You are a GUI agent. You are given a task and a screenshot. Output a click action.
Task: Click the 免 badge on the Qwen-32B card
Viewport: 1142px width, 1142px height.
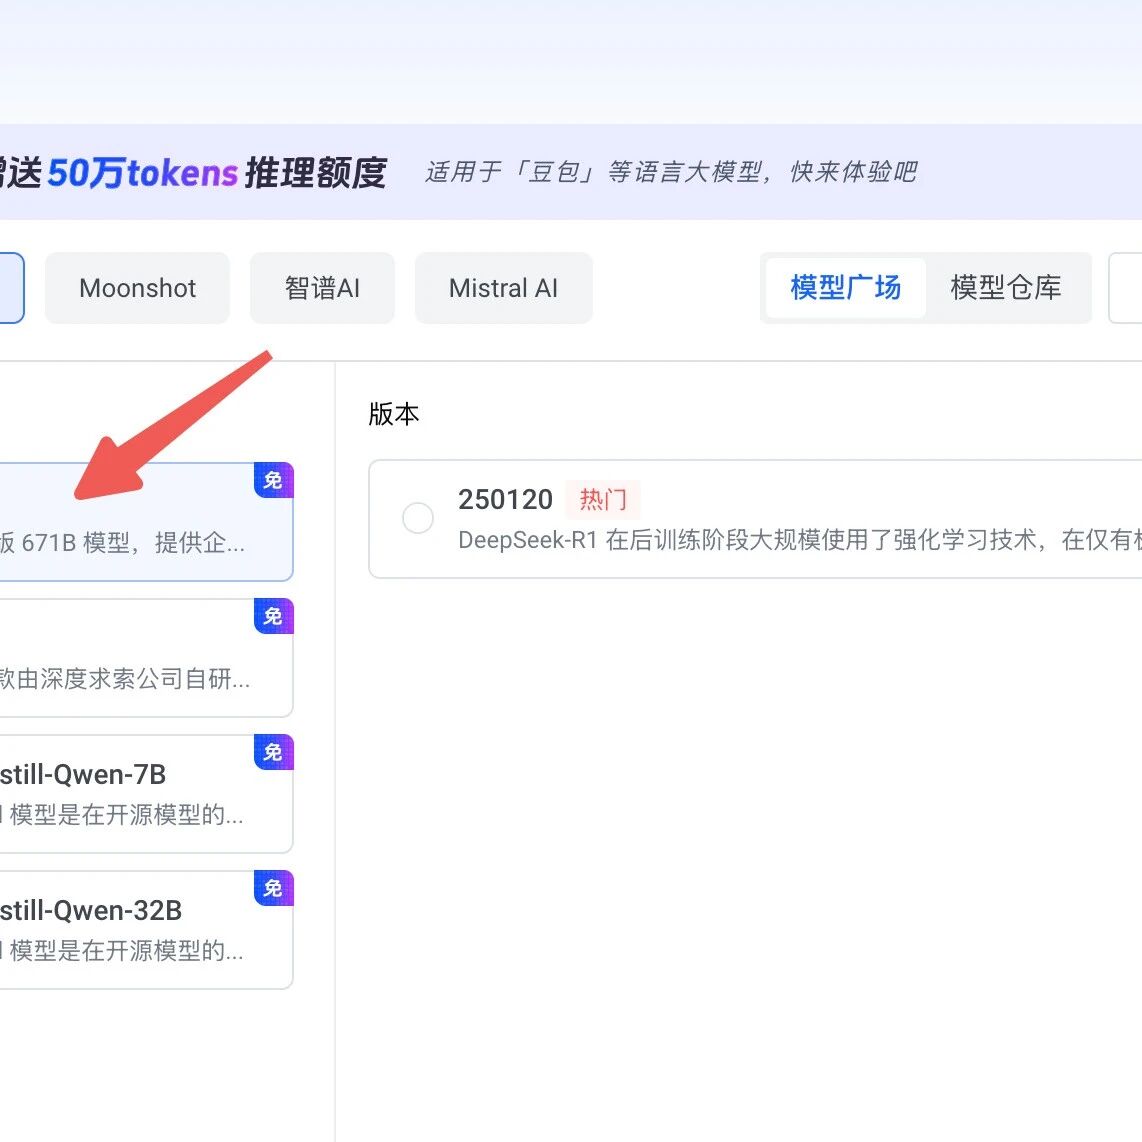click(273, 889)
